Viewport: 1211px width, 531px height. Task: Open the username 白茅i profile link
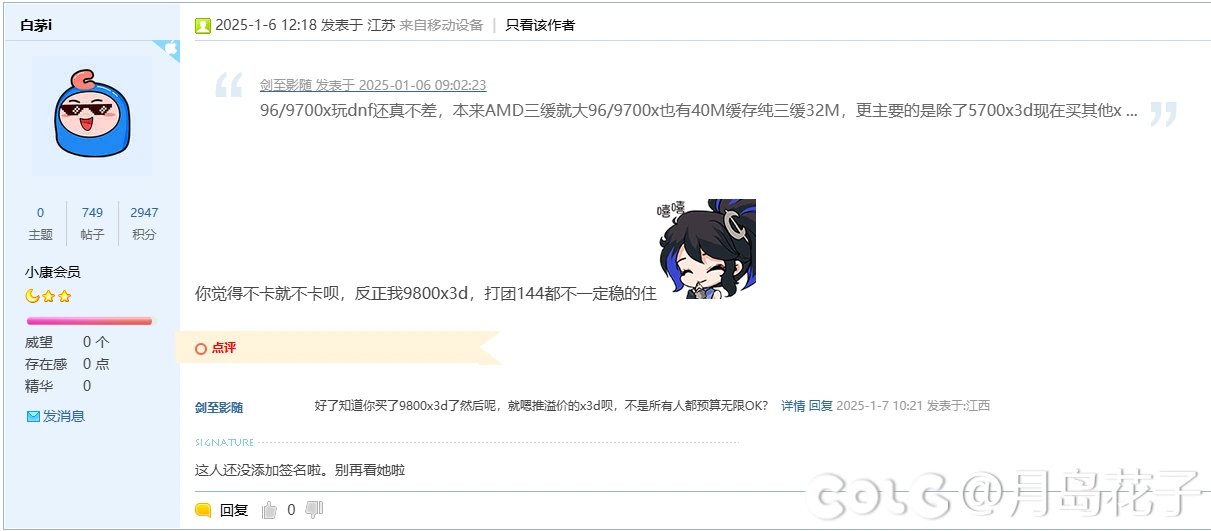[x=36, y=25]
